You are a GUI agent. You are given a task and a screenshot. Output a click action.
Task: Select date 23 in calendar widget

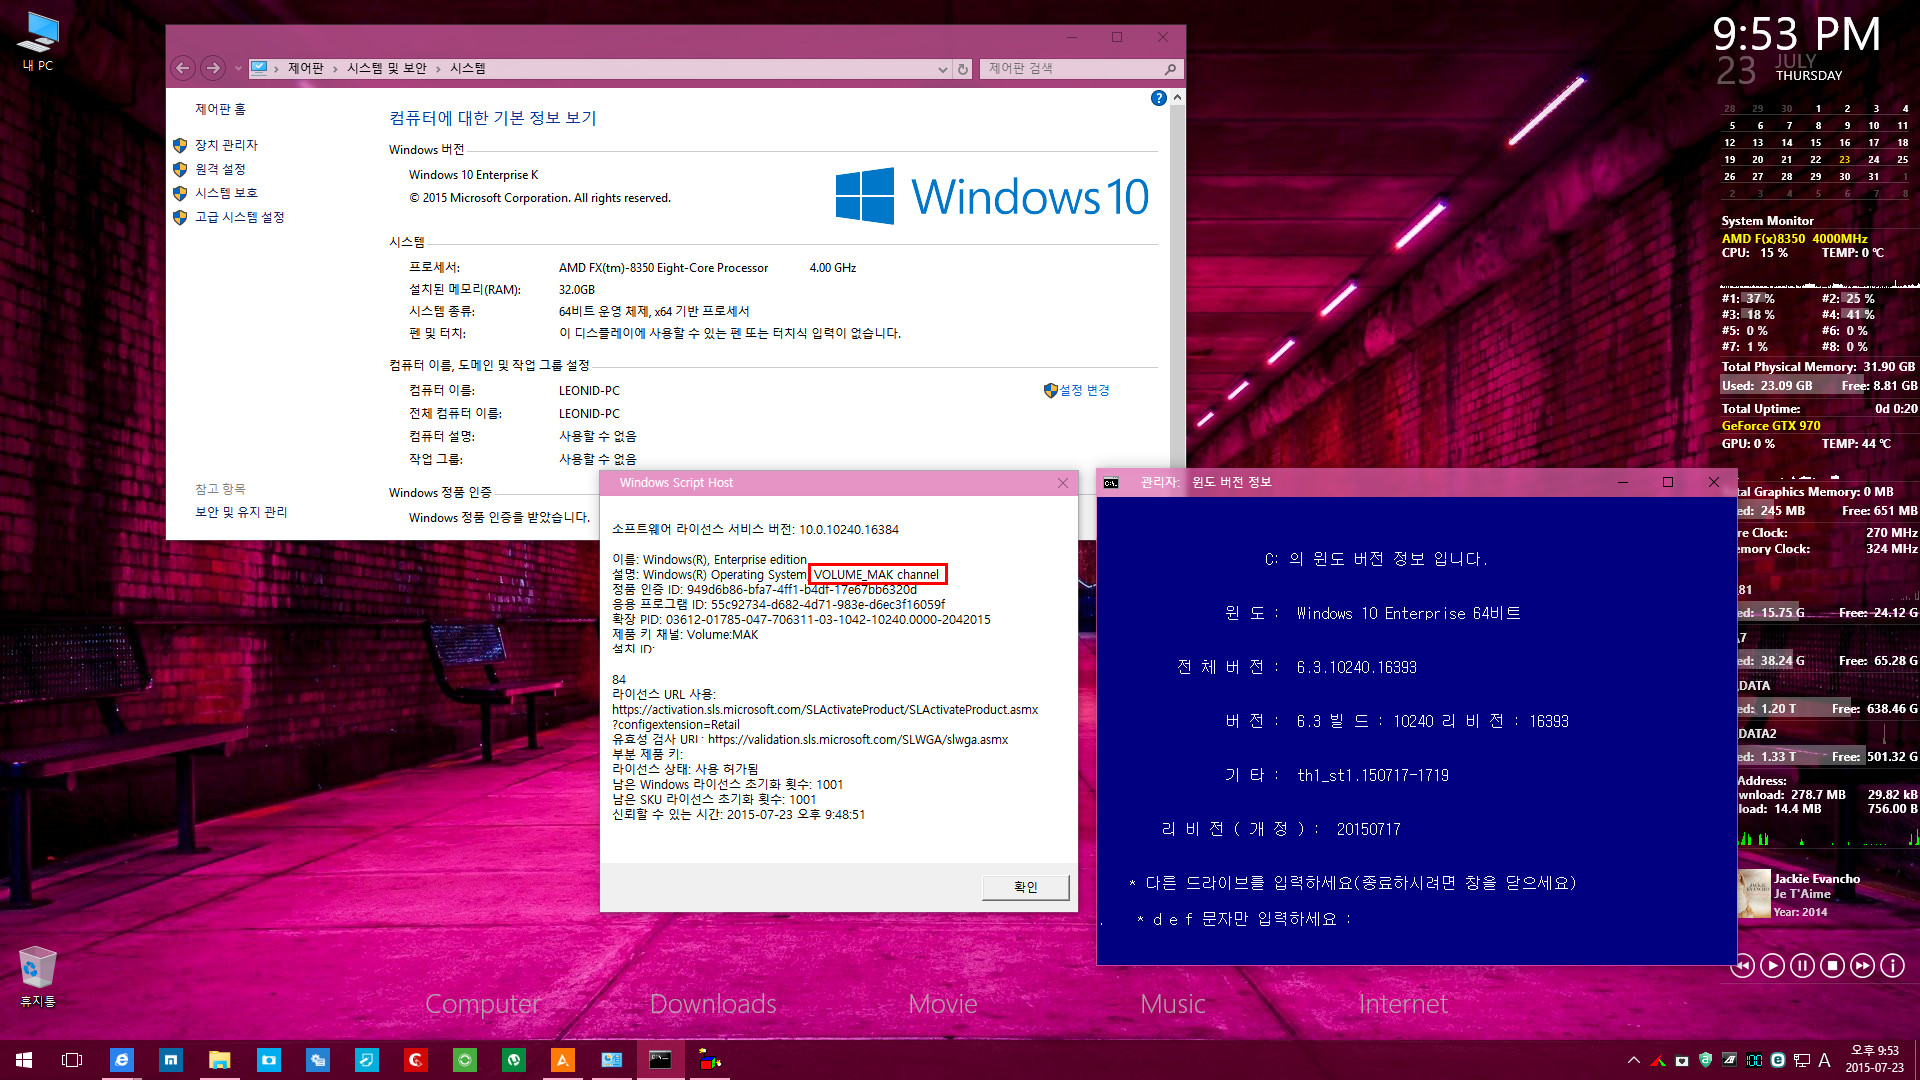tap(1844, 160)
